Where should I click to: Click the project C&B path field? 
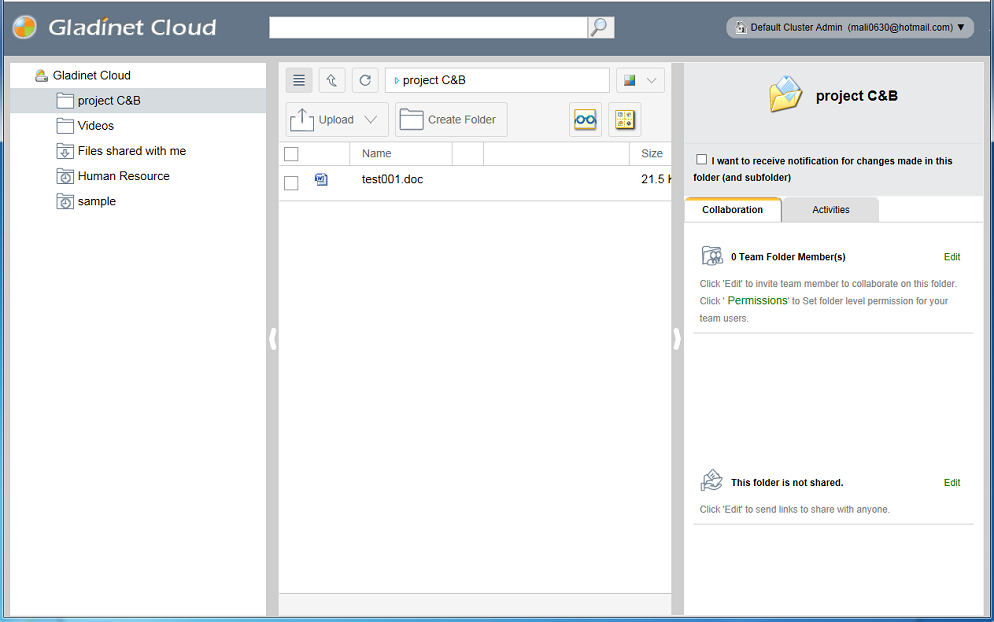(x=497, y=81)
